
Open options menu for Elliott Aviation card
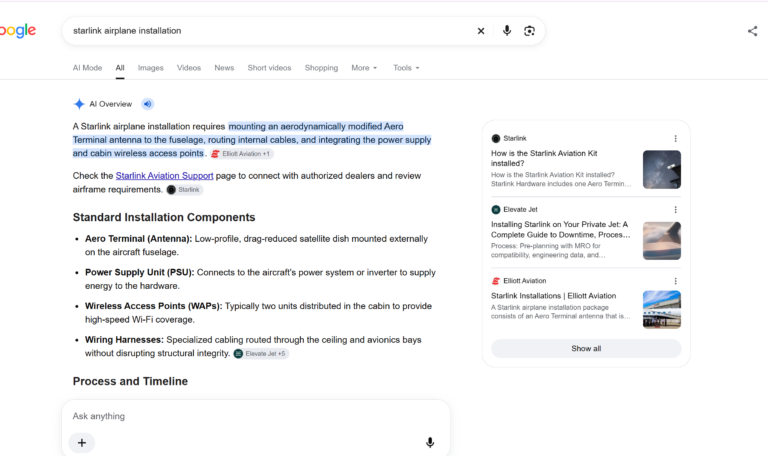tap(675, 281)
